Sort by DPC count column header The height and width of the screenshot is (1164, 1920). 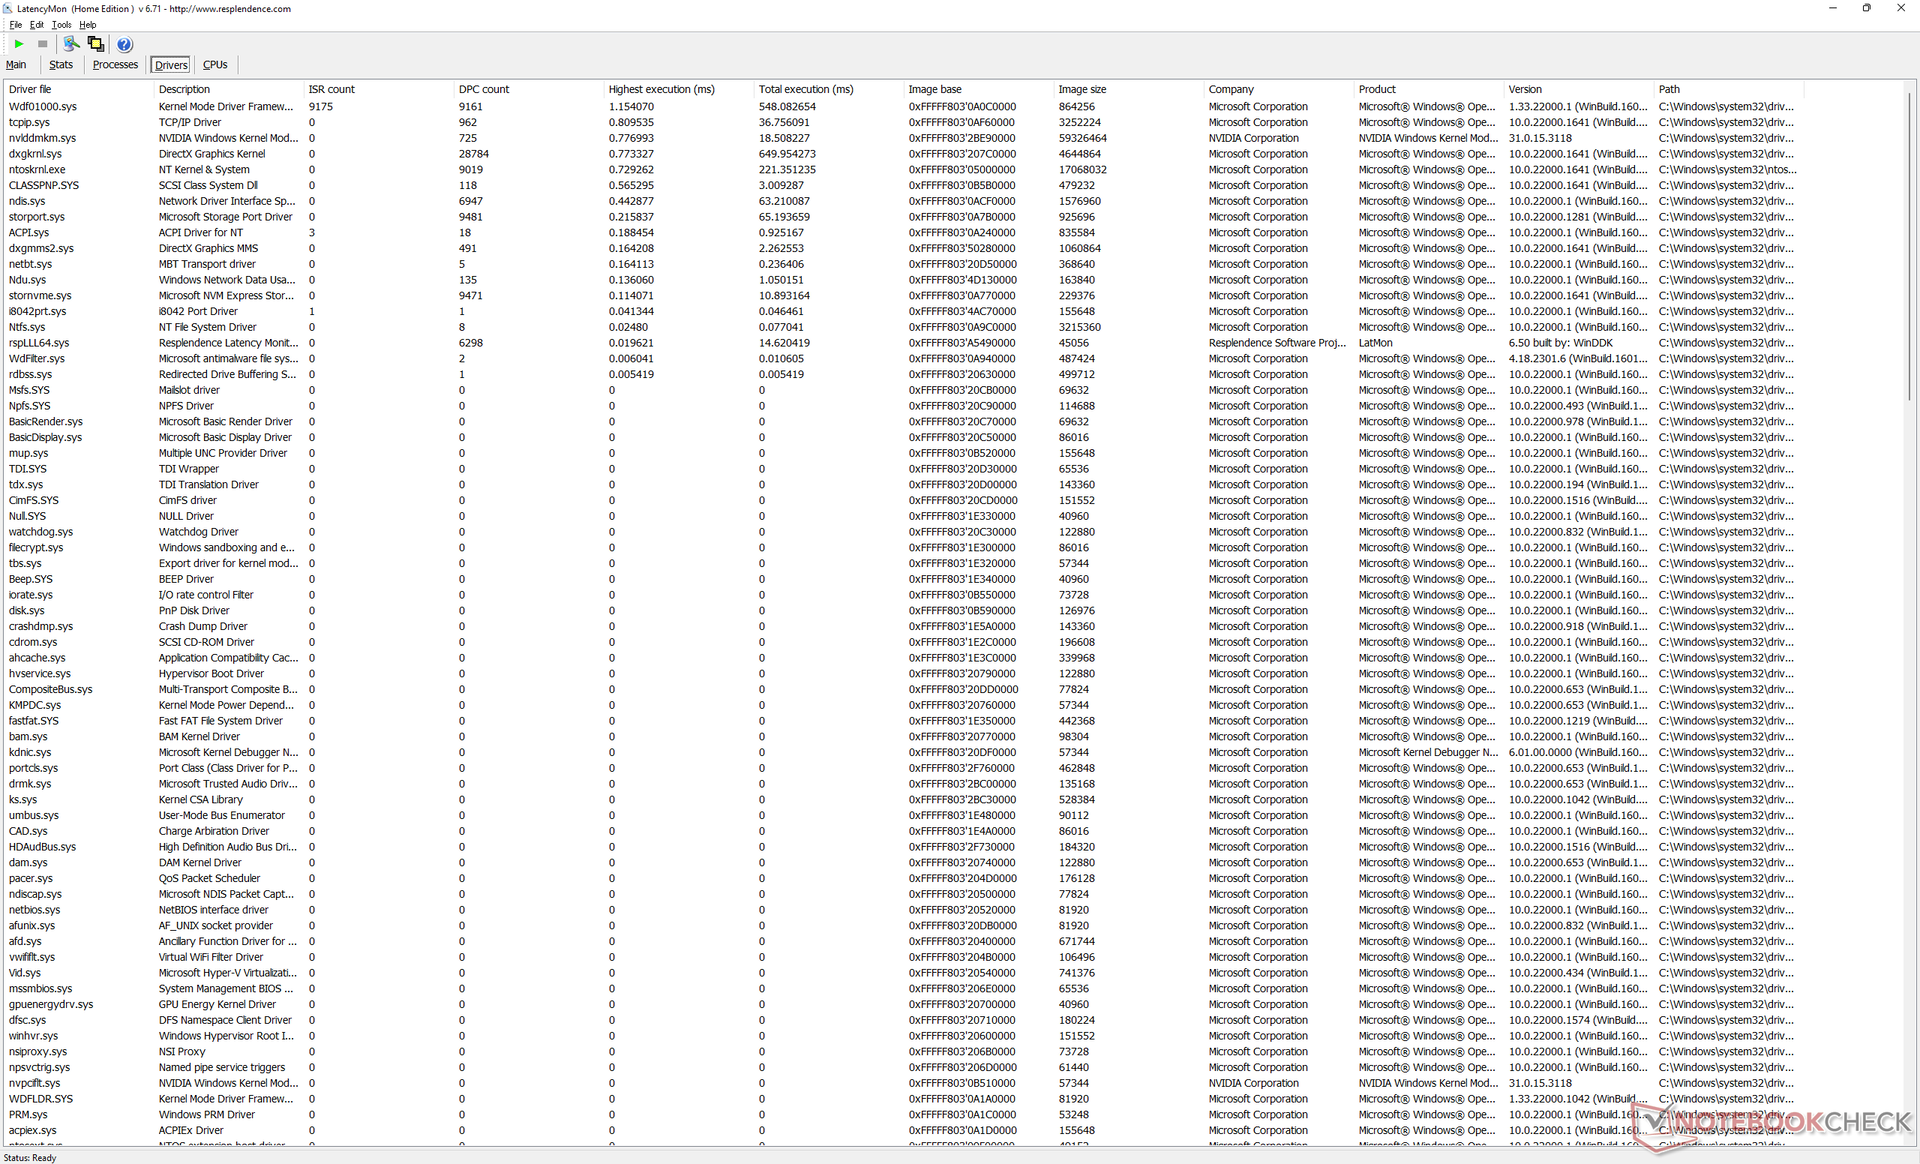click(528, 89)
